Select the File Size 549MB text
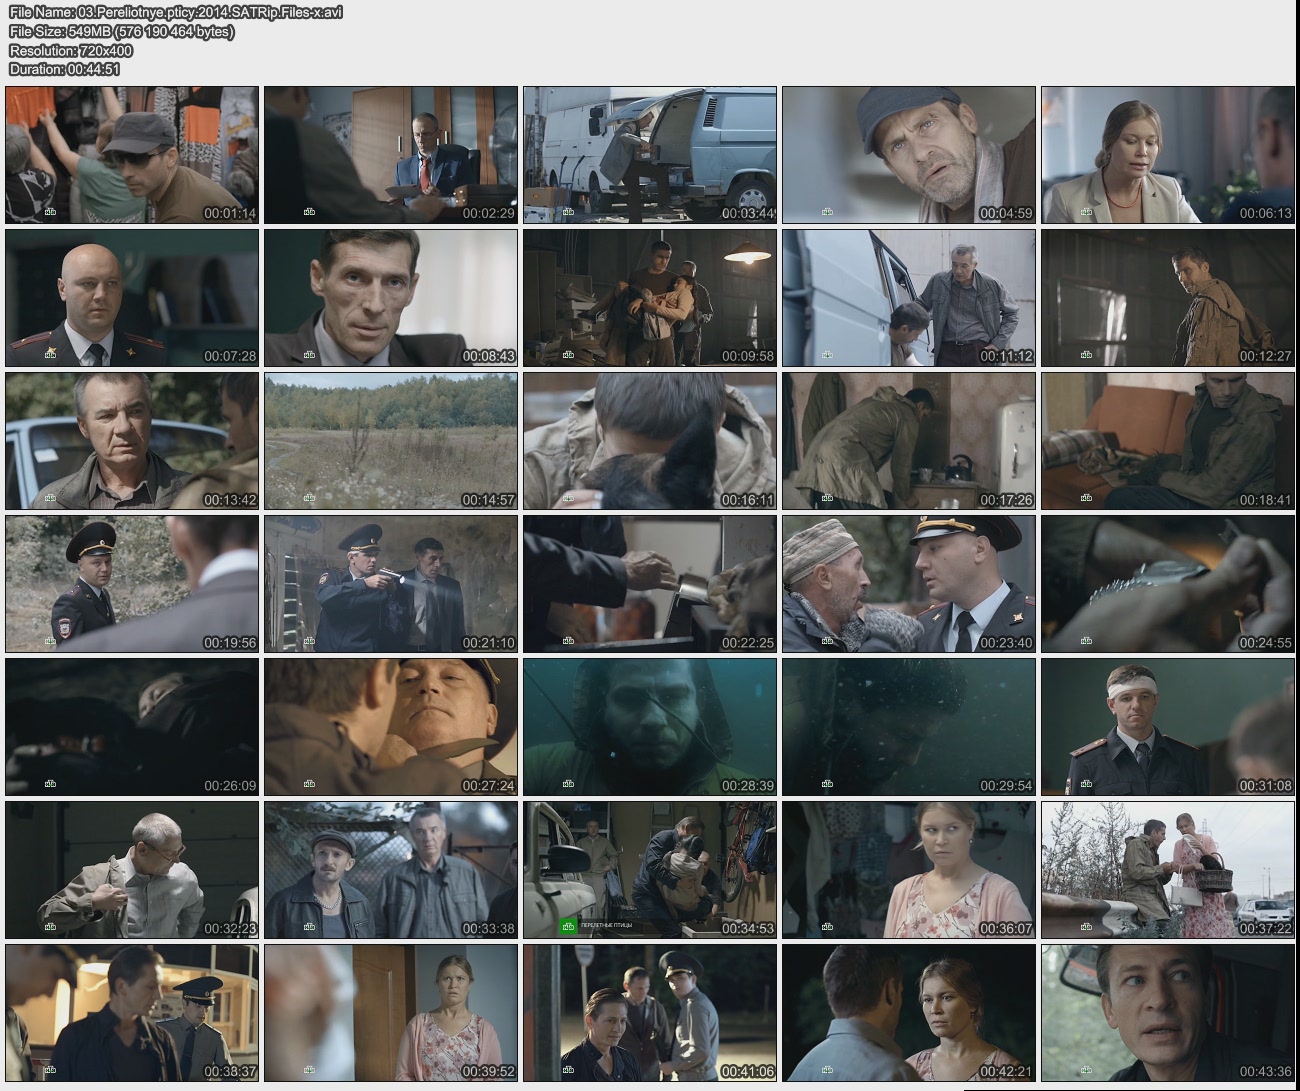 click(122, 31)
